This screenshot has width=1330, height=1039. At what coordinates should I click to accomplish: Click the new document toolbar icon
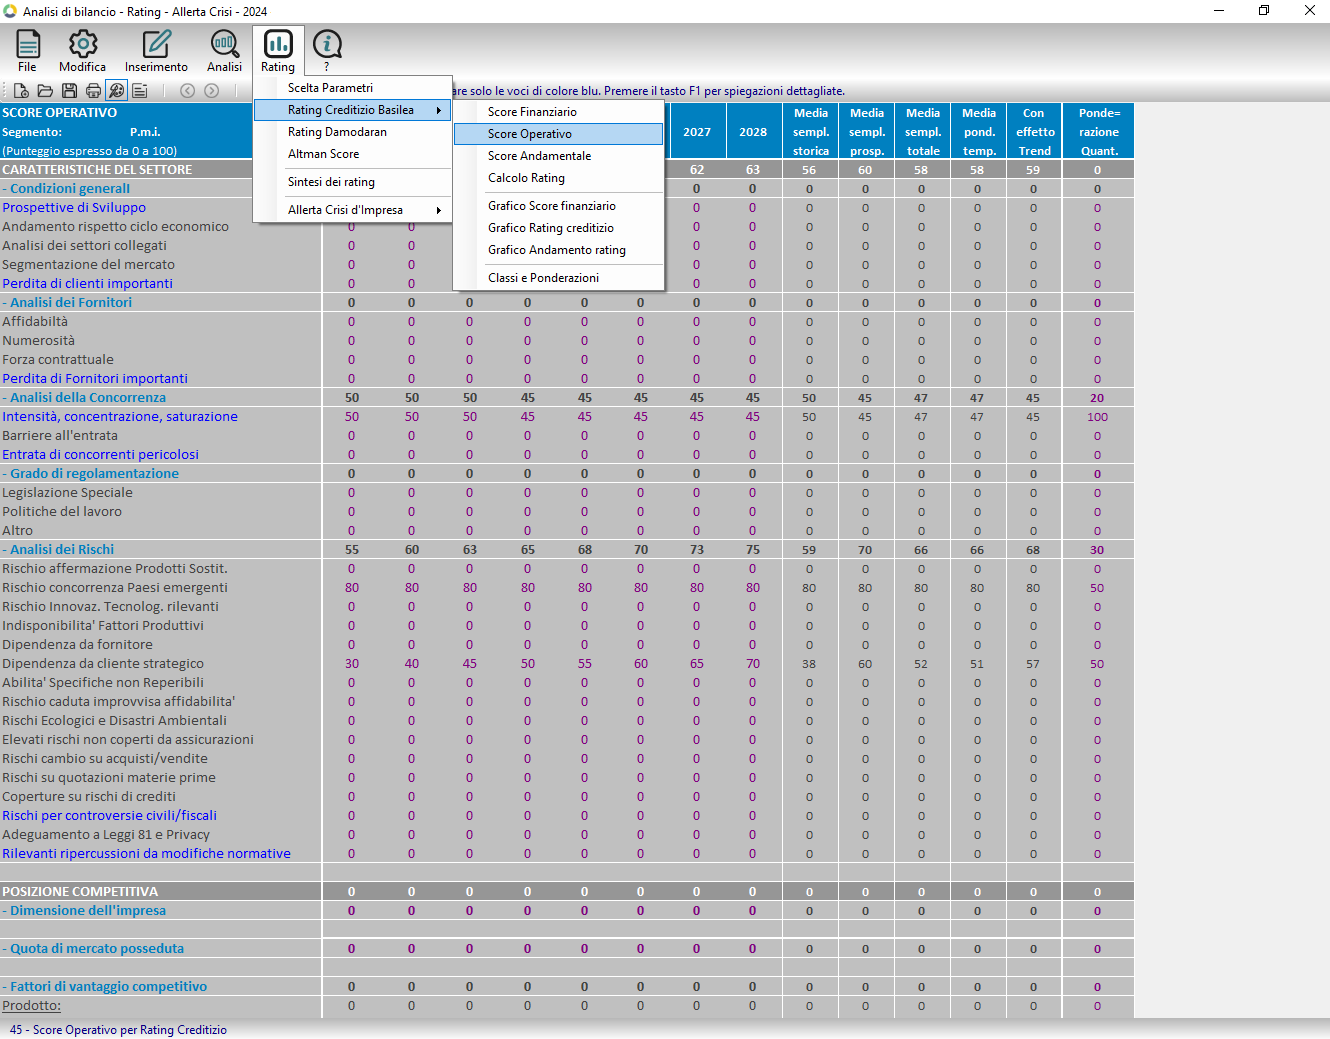coord(21,91)
